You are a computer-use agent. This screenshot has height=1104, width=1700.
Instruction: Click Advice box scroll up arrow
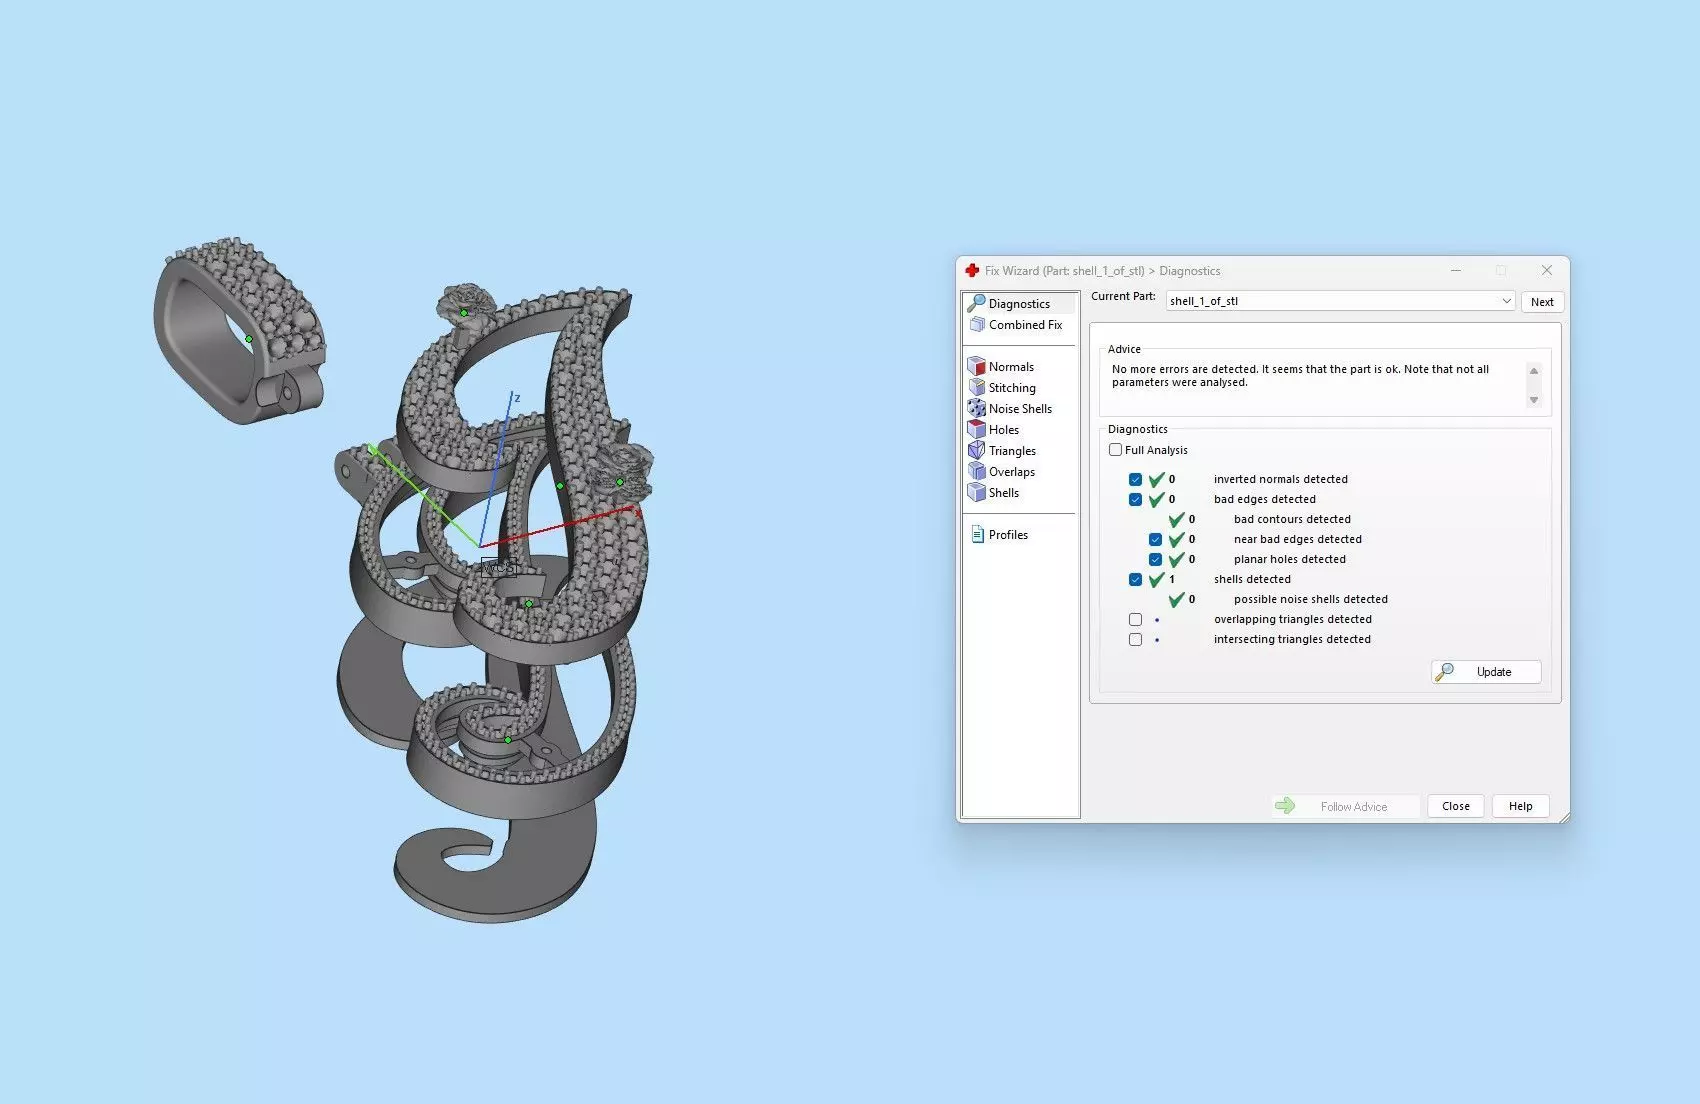coord(1533,371)
